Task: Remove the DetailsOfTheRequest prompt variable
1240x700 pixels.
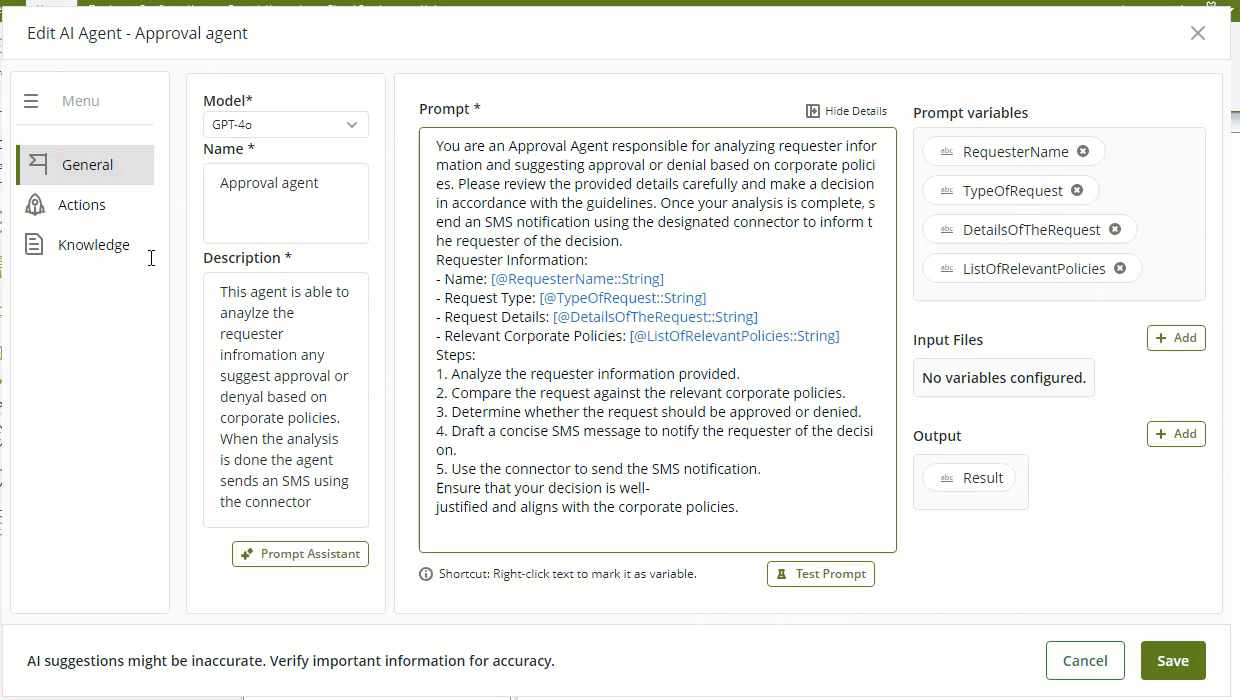Action: click(1115, 230)
